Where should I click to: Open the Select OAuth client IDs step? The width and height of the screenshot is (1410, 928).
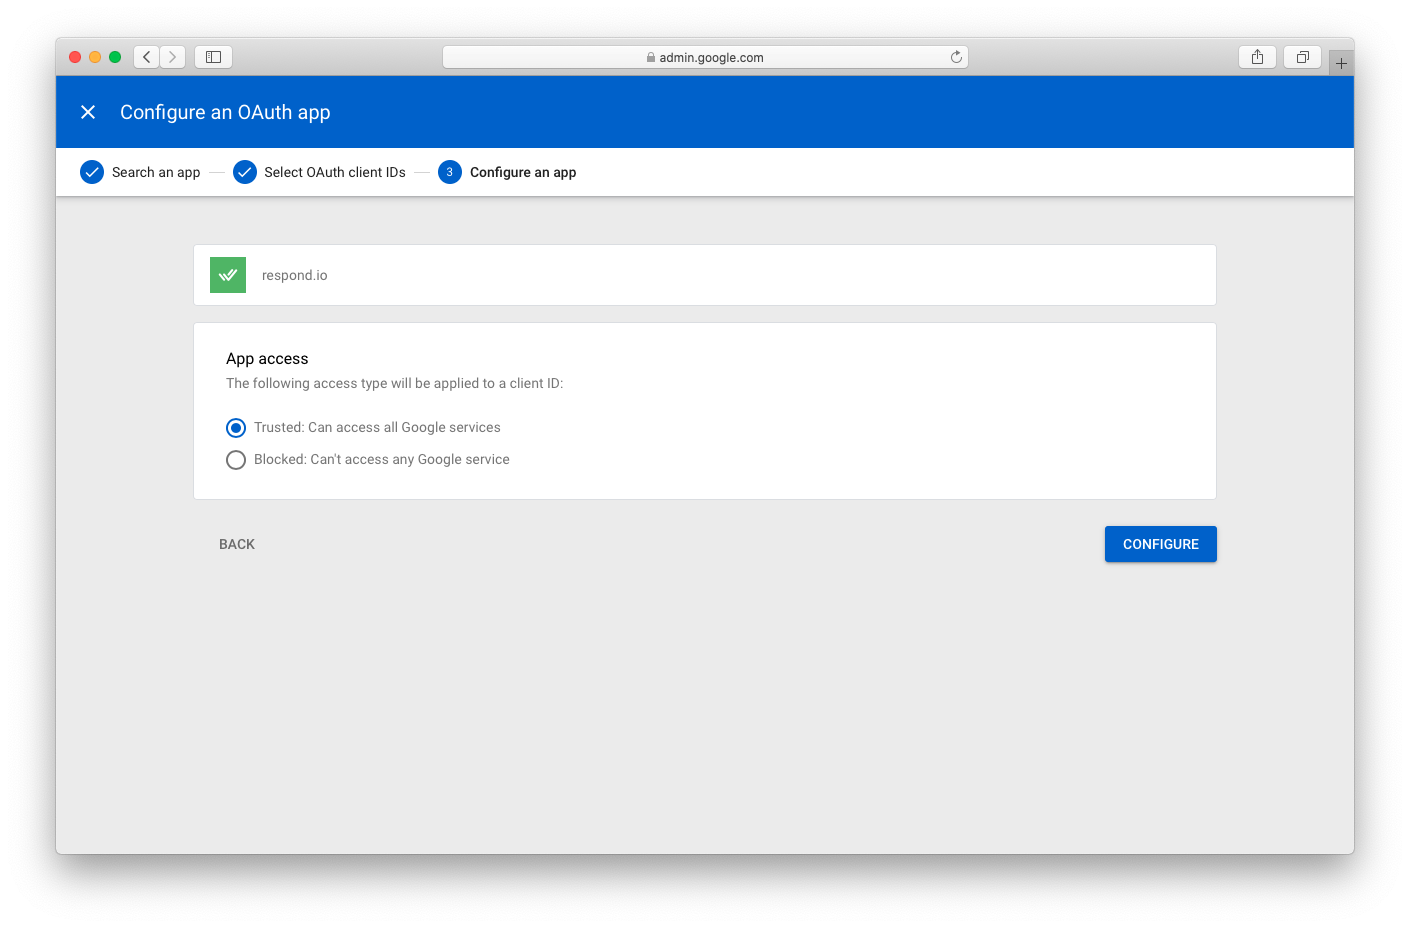[336, 172]
